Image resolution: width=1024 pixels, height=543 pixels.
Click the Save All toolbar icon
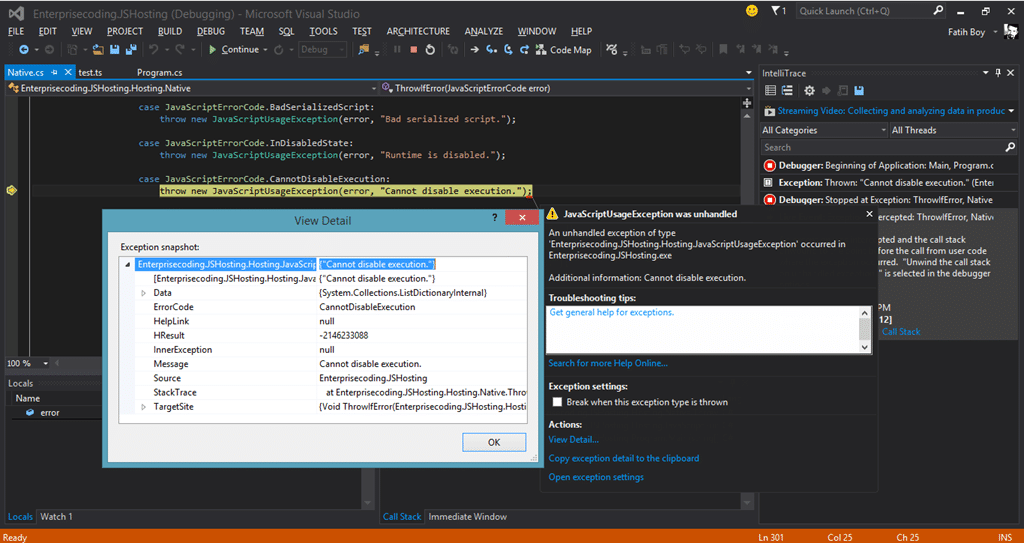131,50
